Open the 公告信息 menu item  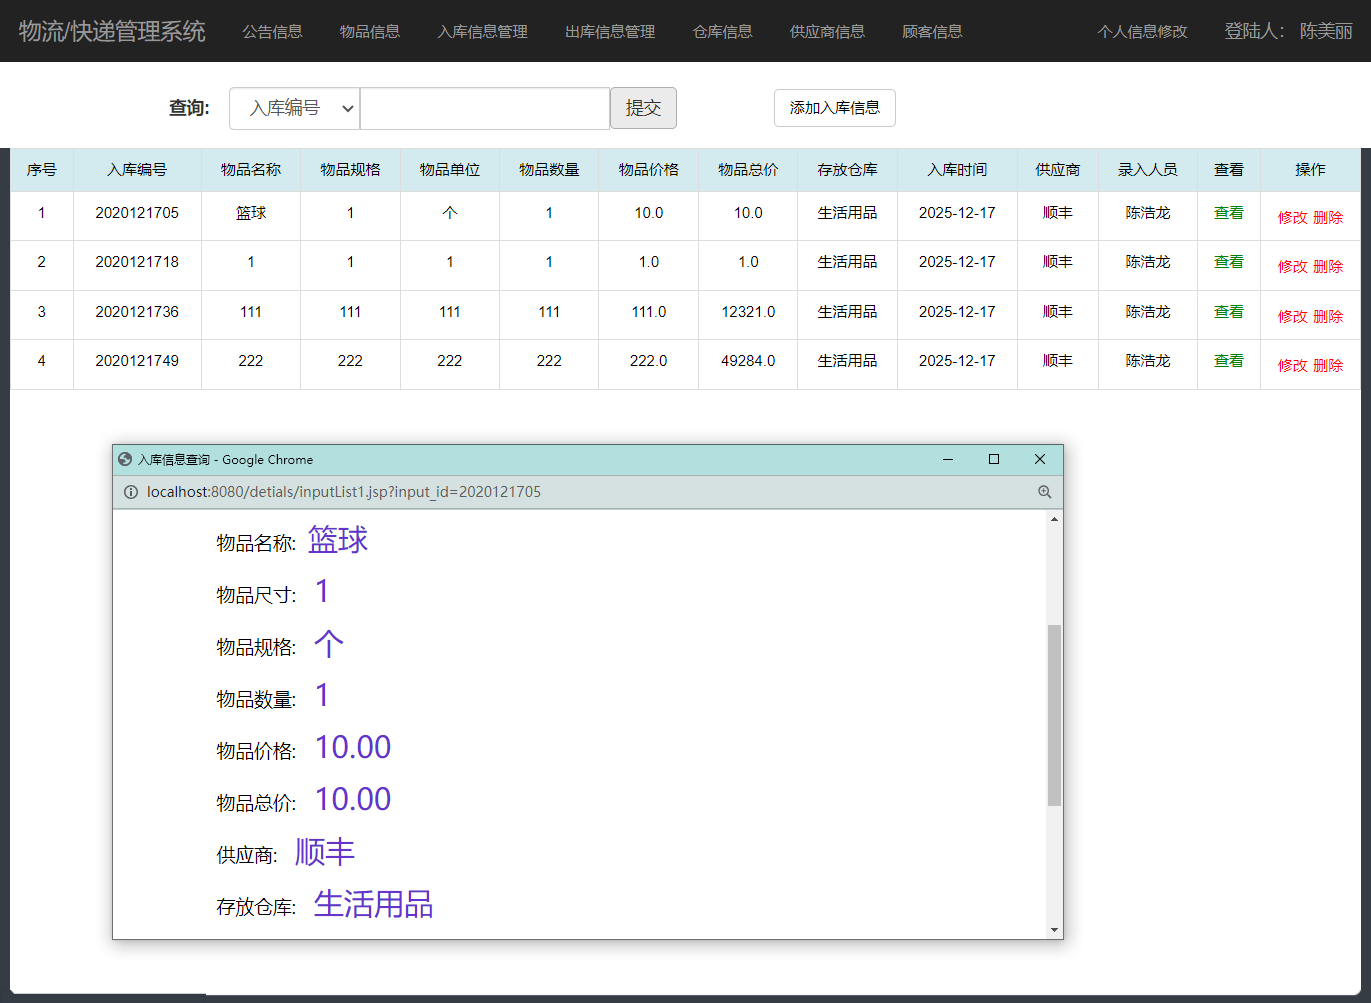coord(271,31)
